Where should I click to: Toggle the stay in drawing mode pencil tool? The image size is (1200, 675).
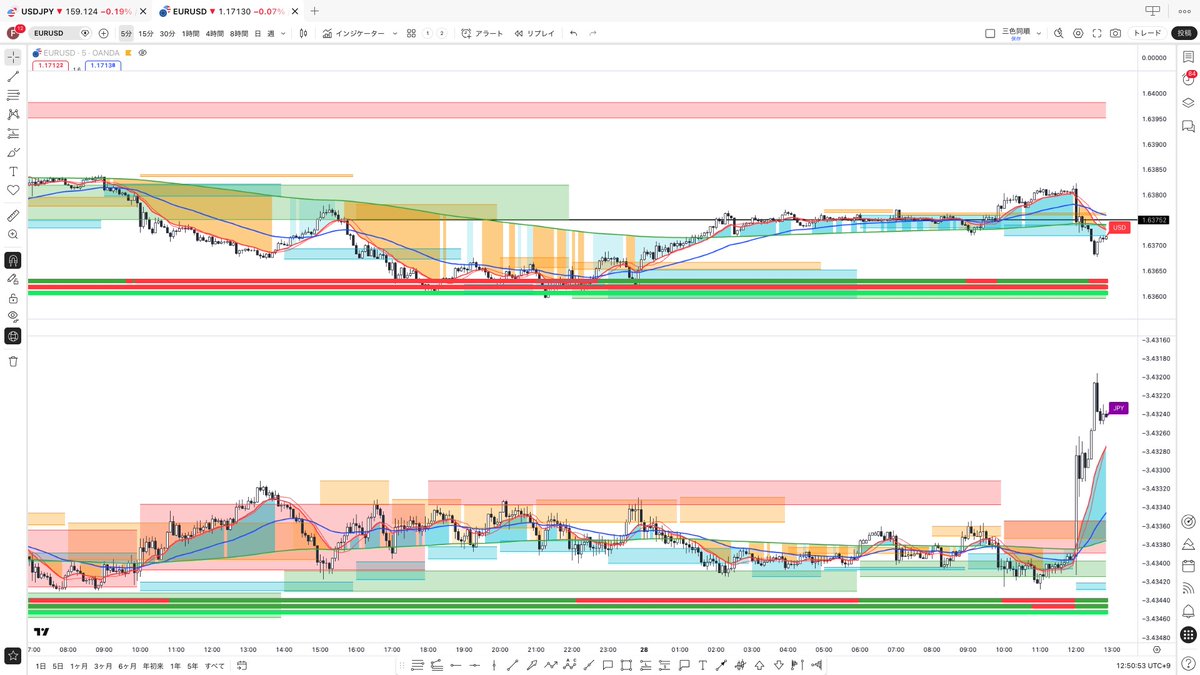click(13, 279)
